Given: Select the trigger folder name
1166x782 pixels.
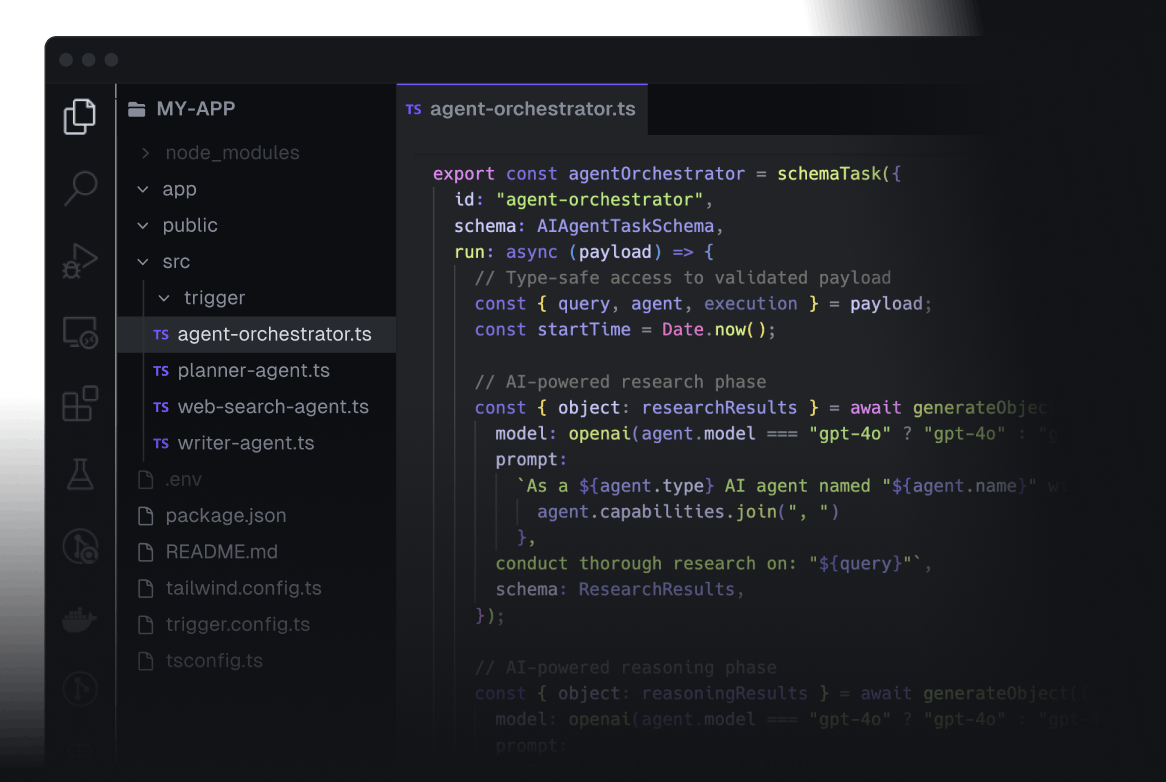Looking at the screenshot, I should point(214,298).
